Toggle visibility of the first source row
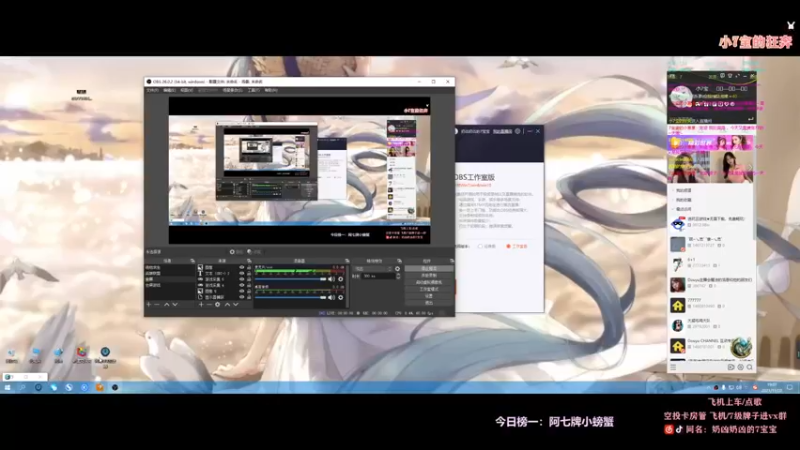This screenshot has width=800, height=450. click(x=242, y=267)
